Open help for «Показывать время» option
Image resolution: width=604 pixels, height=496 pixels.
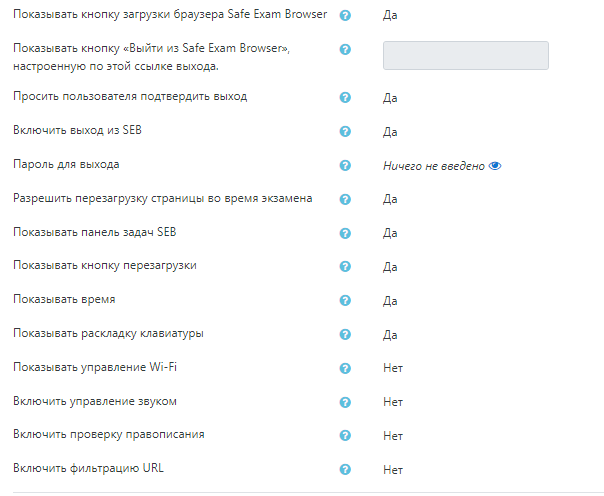[x=345, y=300]
